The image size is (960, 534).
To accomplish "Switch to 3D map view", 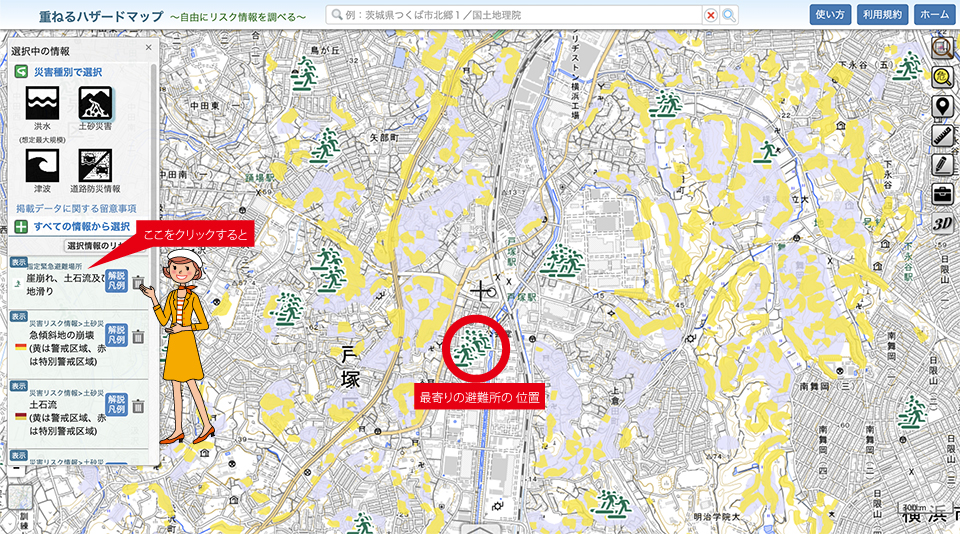I will coord(941,222).
